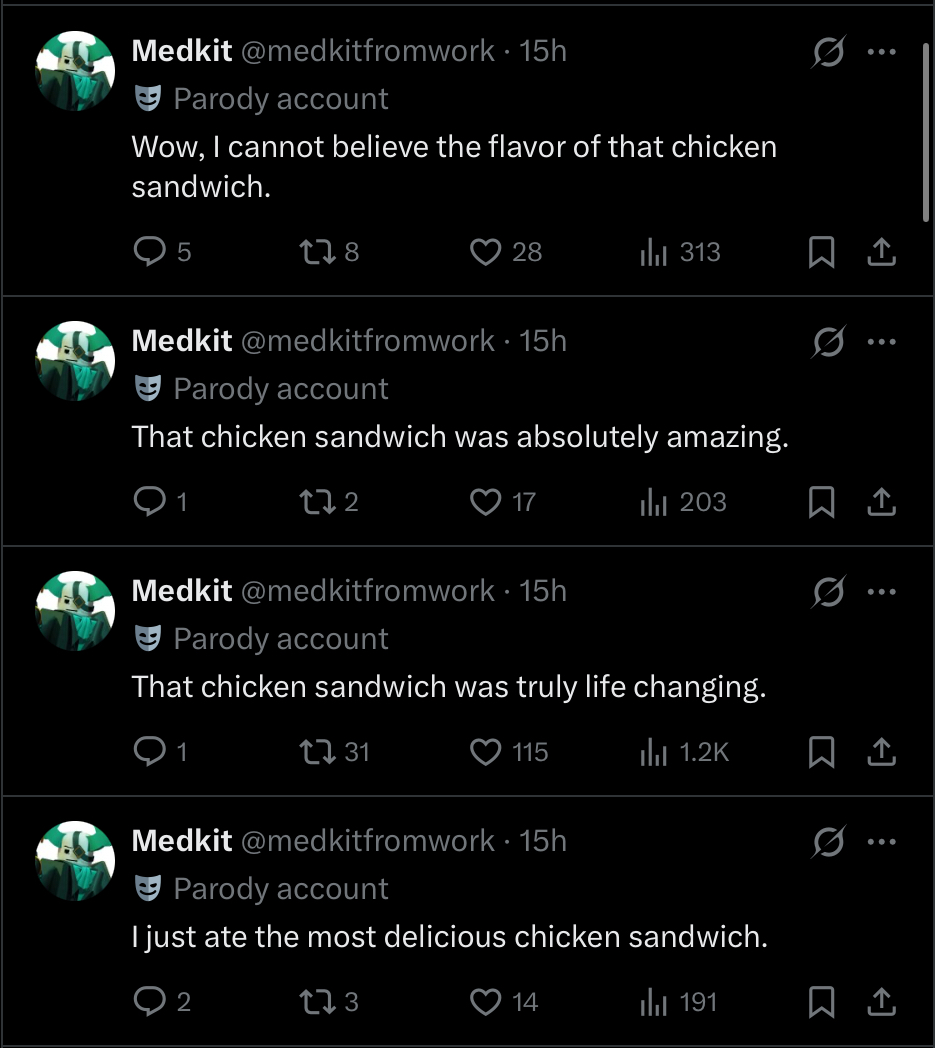View analytics showing 313 views

click(x=680, y=252)
